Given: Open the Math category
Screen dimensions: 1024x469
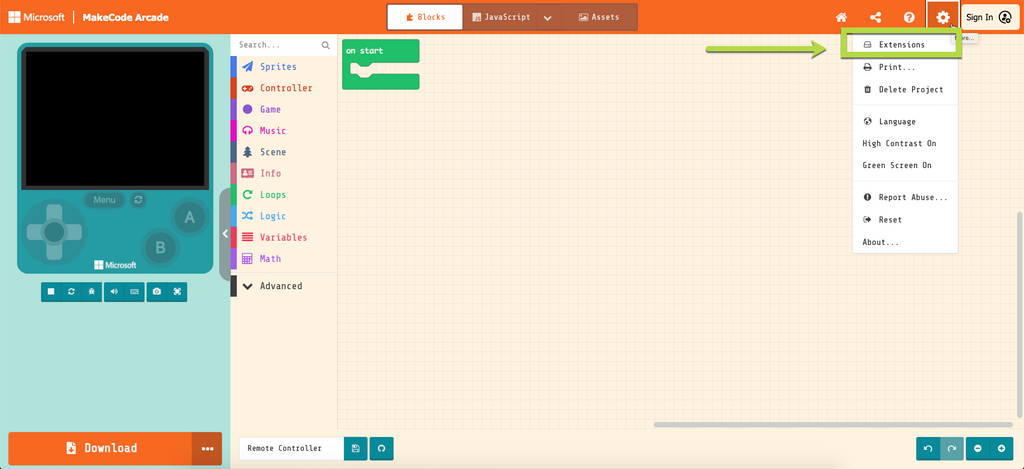Looking at the screenshot, I should (x=283, y=259).
